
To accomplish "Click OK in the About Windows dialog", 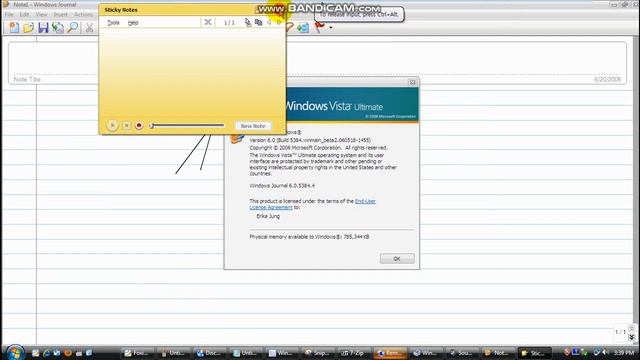I will (397, 259).
